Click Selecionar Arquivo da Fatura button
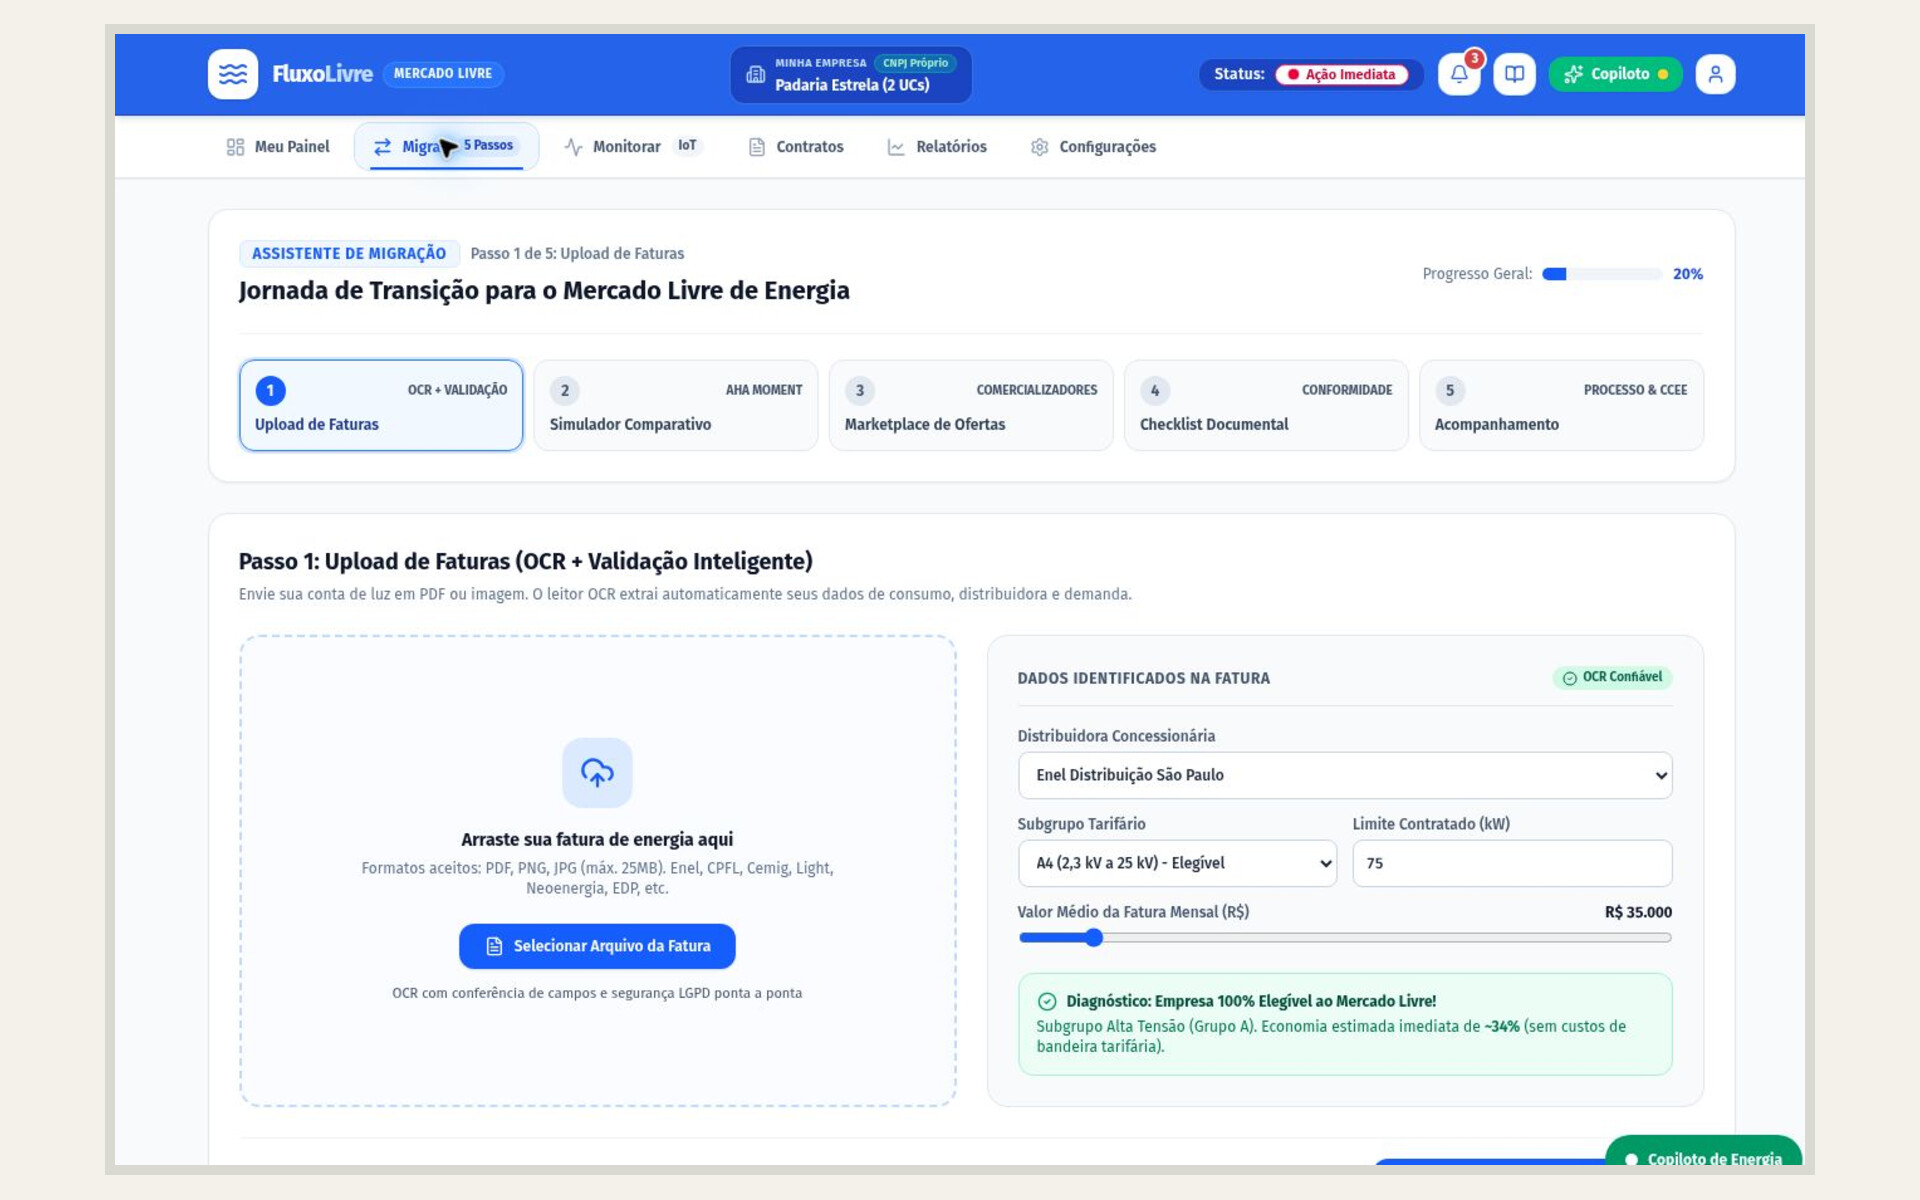This screenshot has height=1200, width=1920. click(597, 946)
